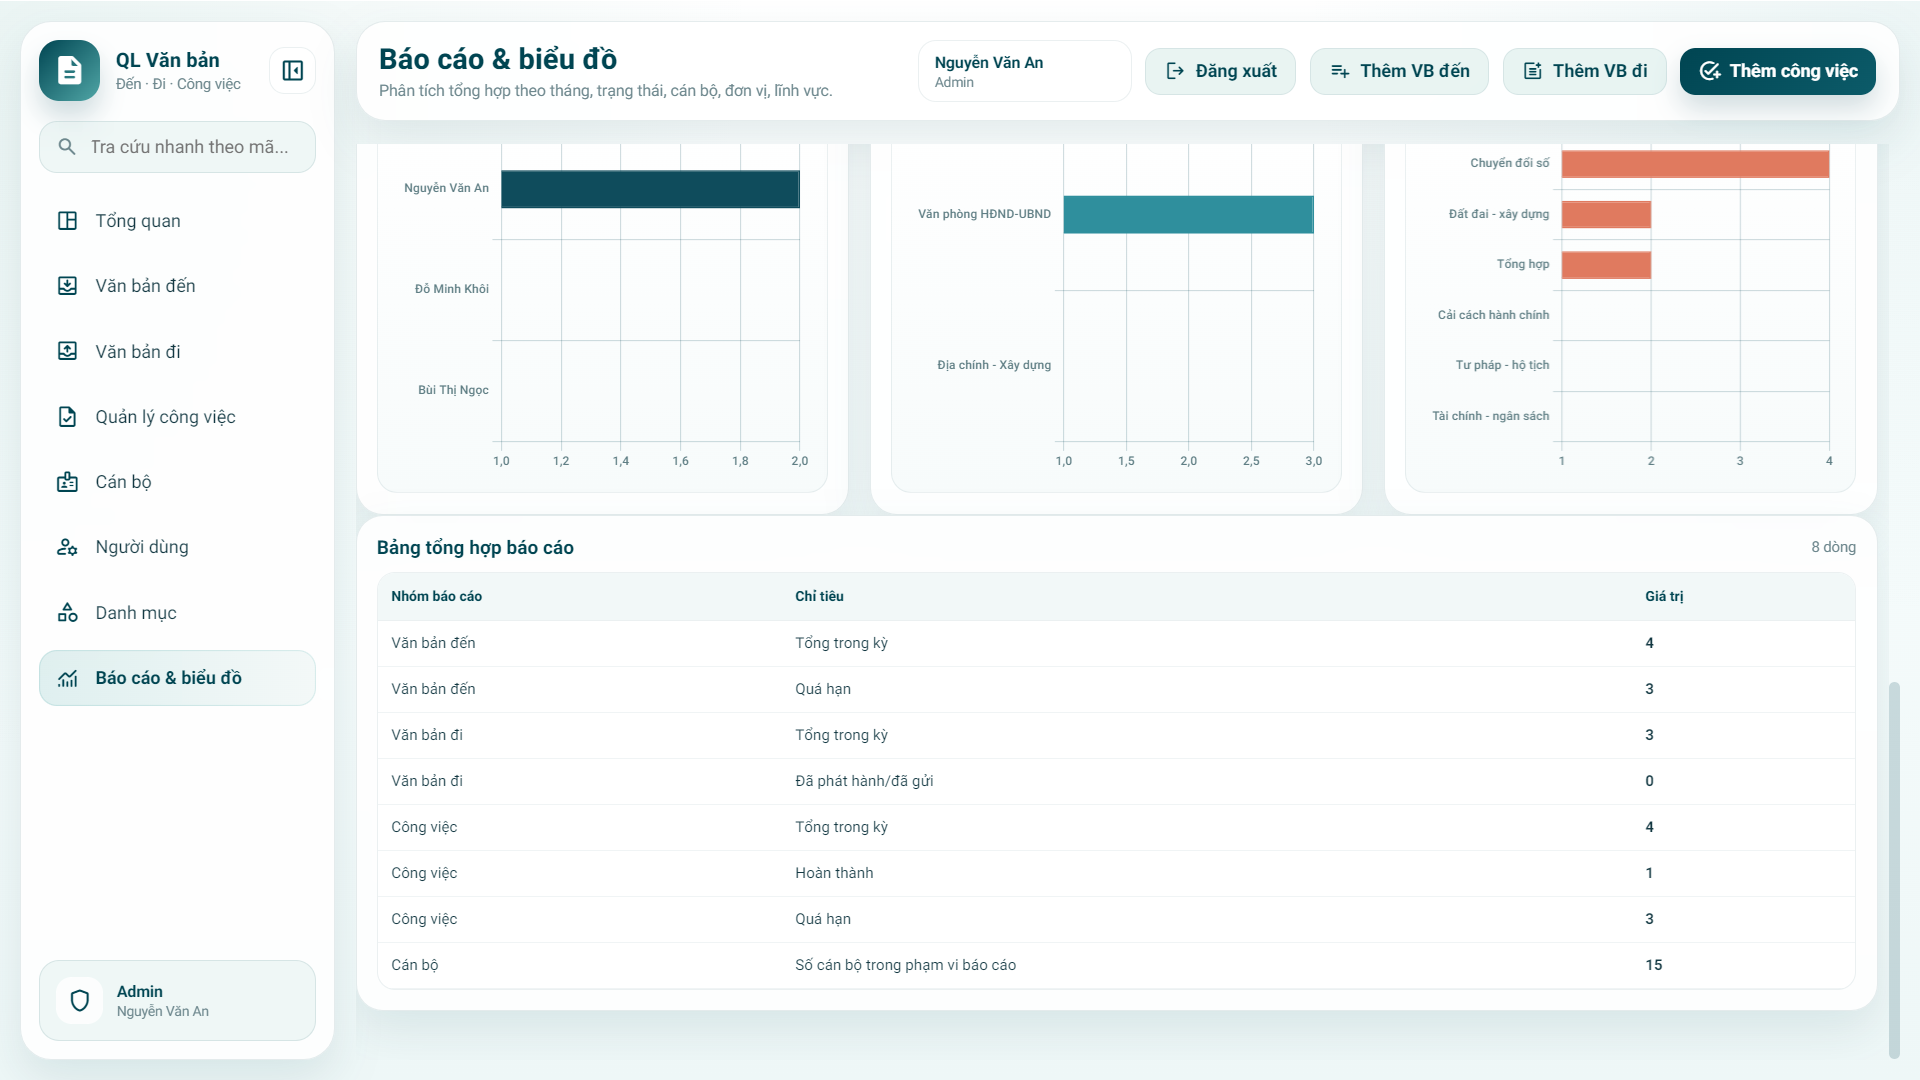This screenshot has width=1920, height=1080.
Task: Click Thêm VB đi button
Action: click(x=1584, y=71)
